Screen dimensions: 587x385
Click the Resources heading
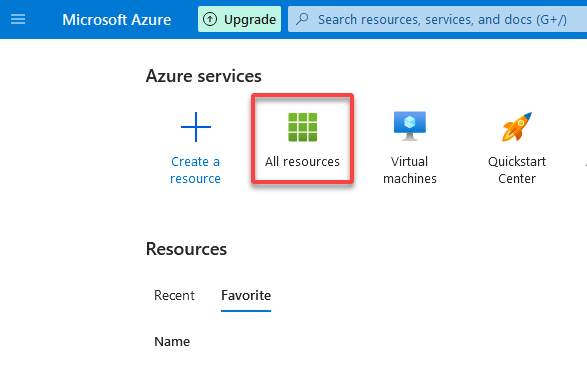186,249
